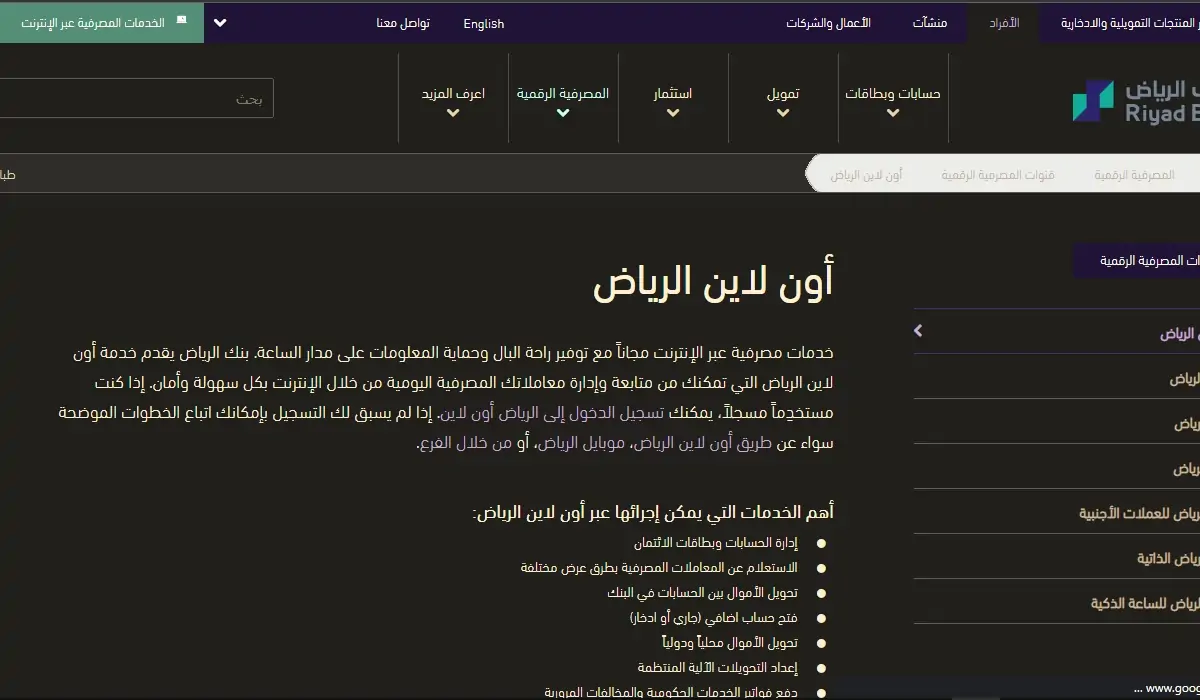The height and width of the screenshot is (700, 1200).
Task: Open the المصرفية الرقمية navigation menu
Action: pos(563,93)
